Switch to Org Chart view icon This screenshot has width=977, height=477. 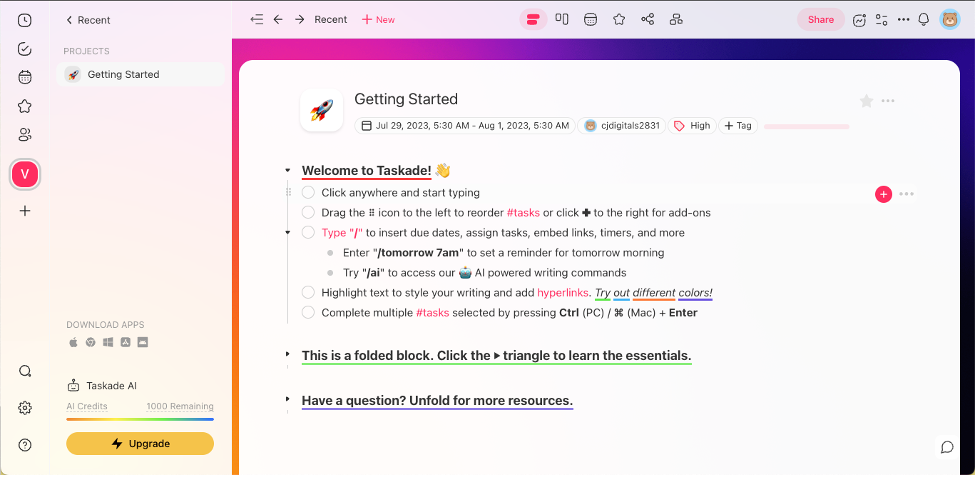(x=676, y=19)
